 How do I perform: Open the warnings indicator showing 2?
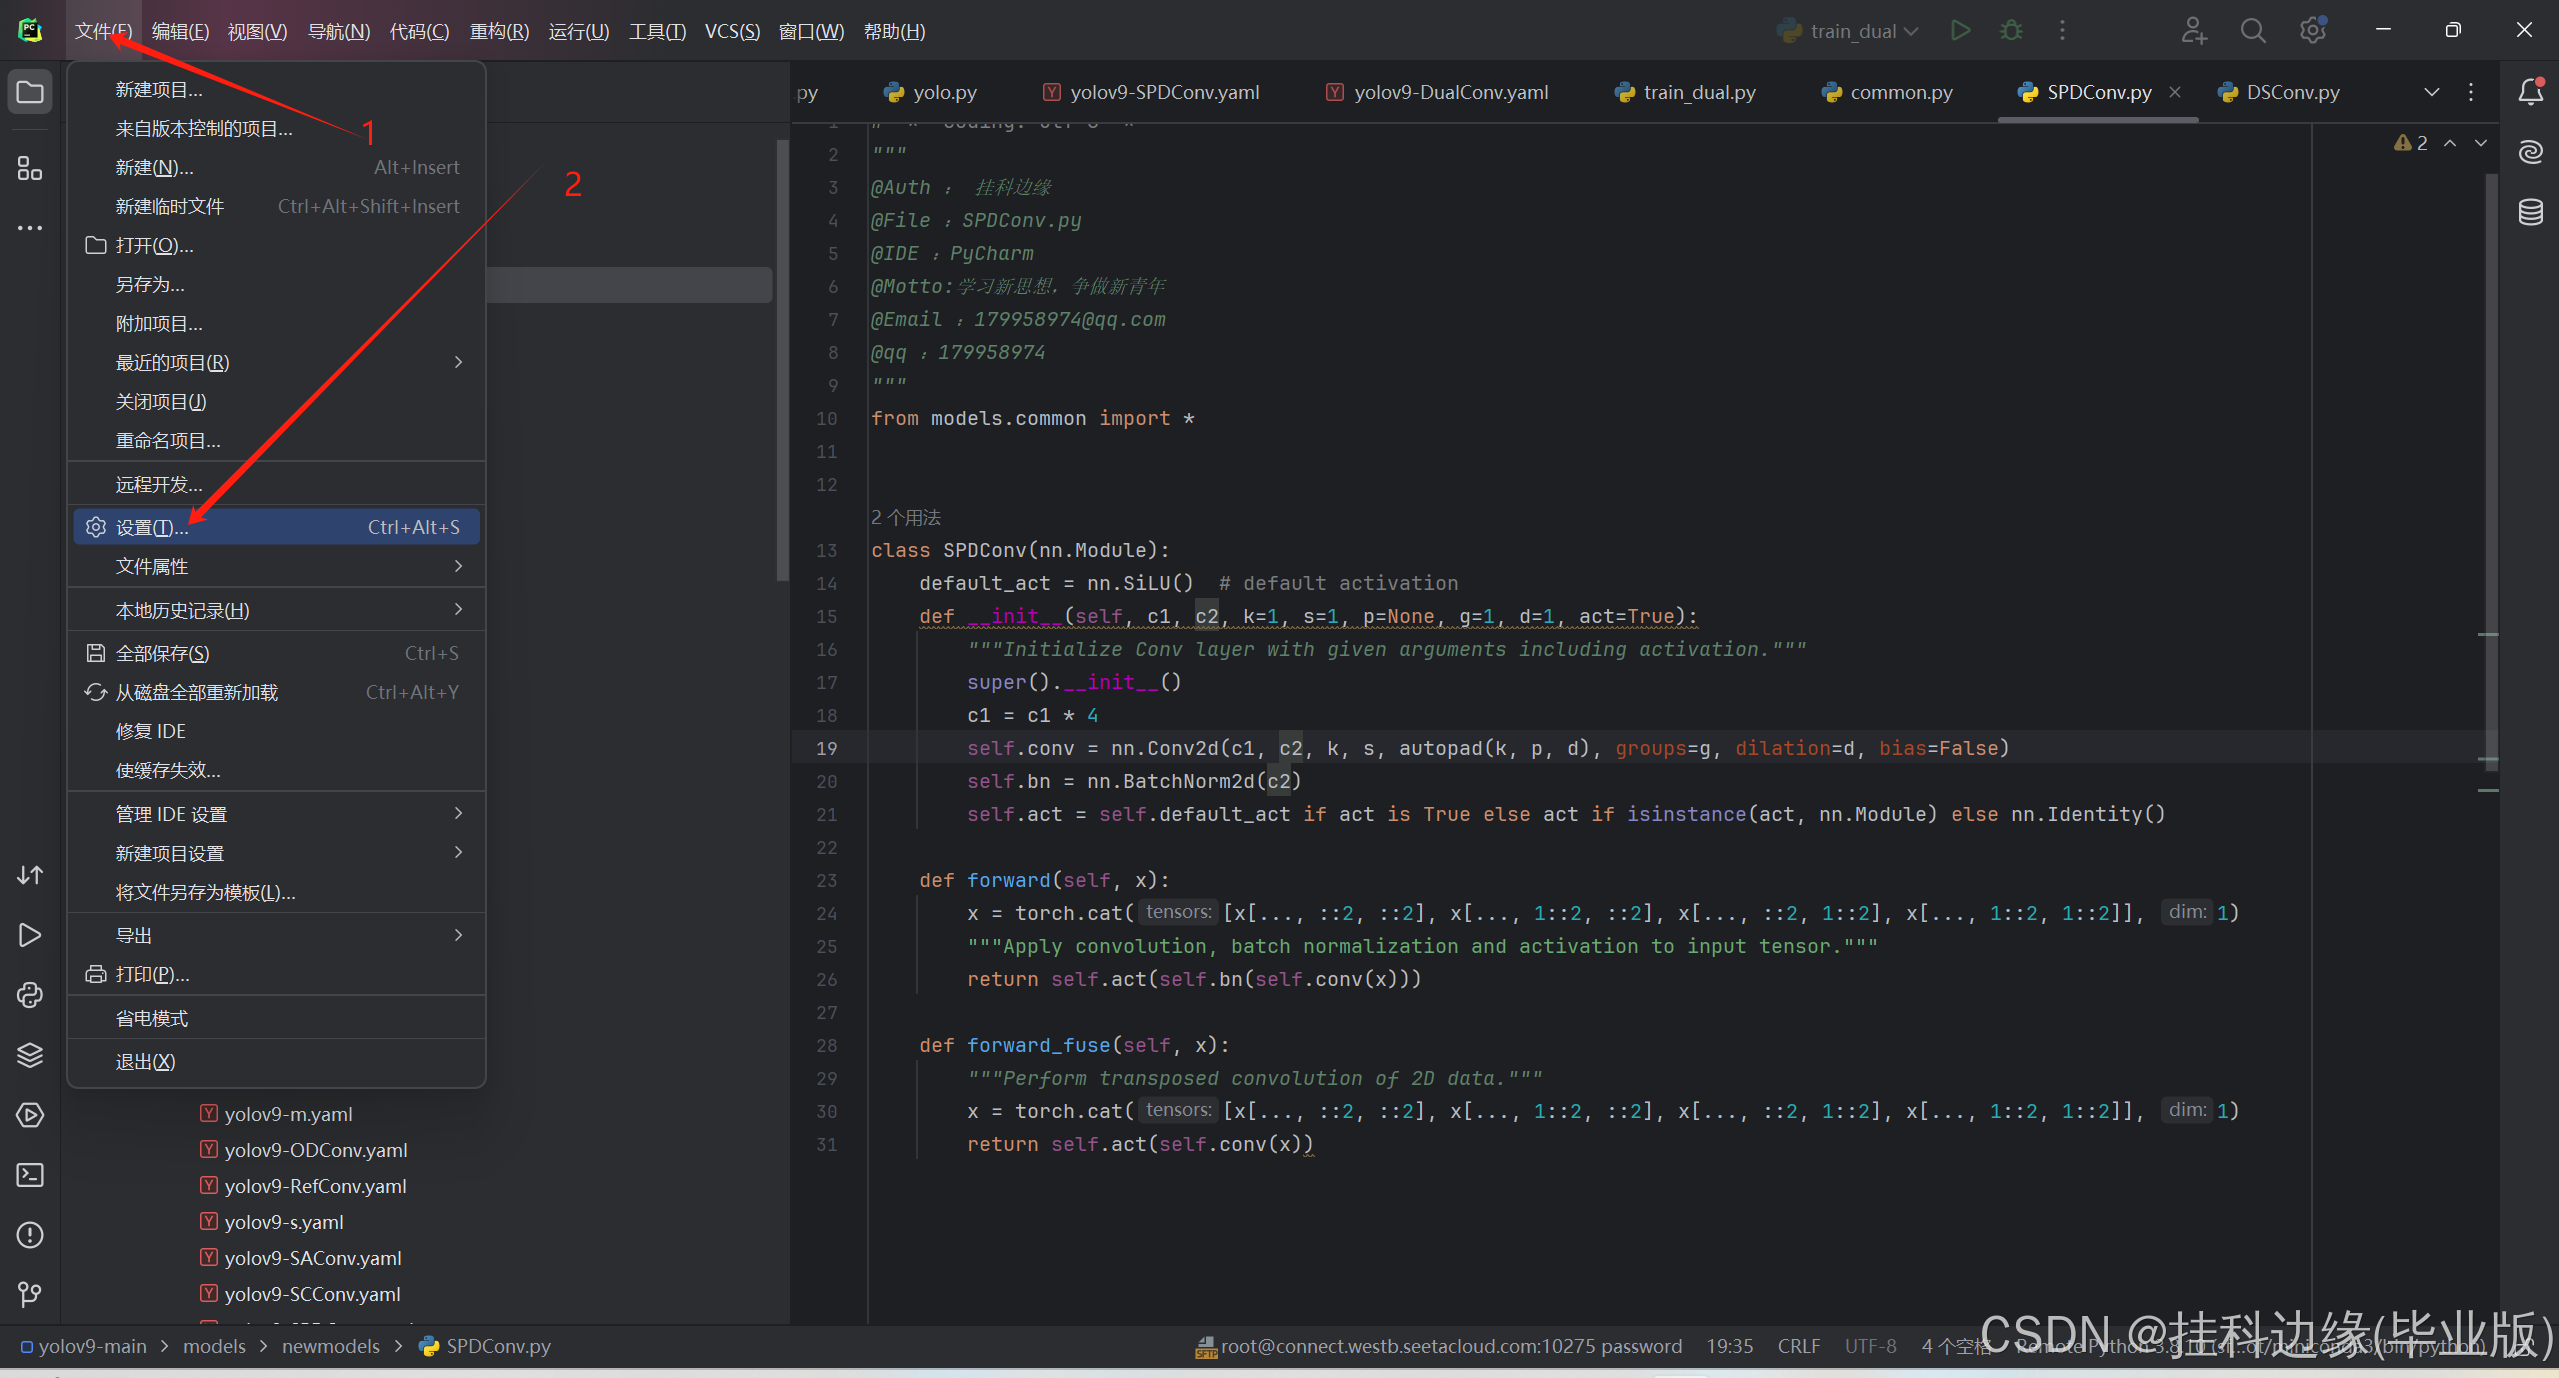(2411, 143)
